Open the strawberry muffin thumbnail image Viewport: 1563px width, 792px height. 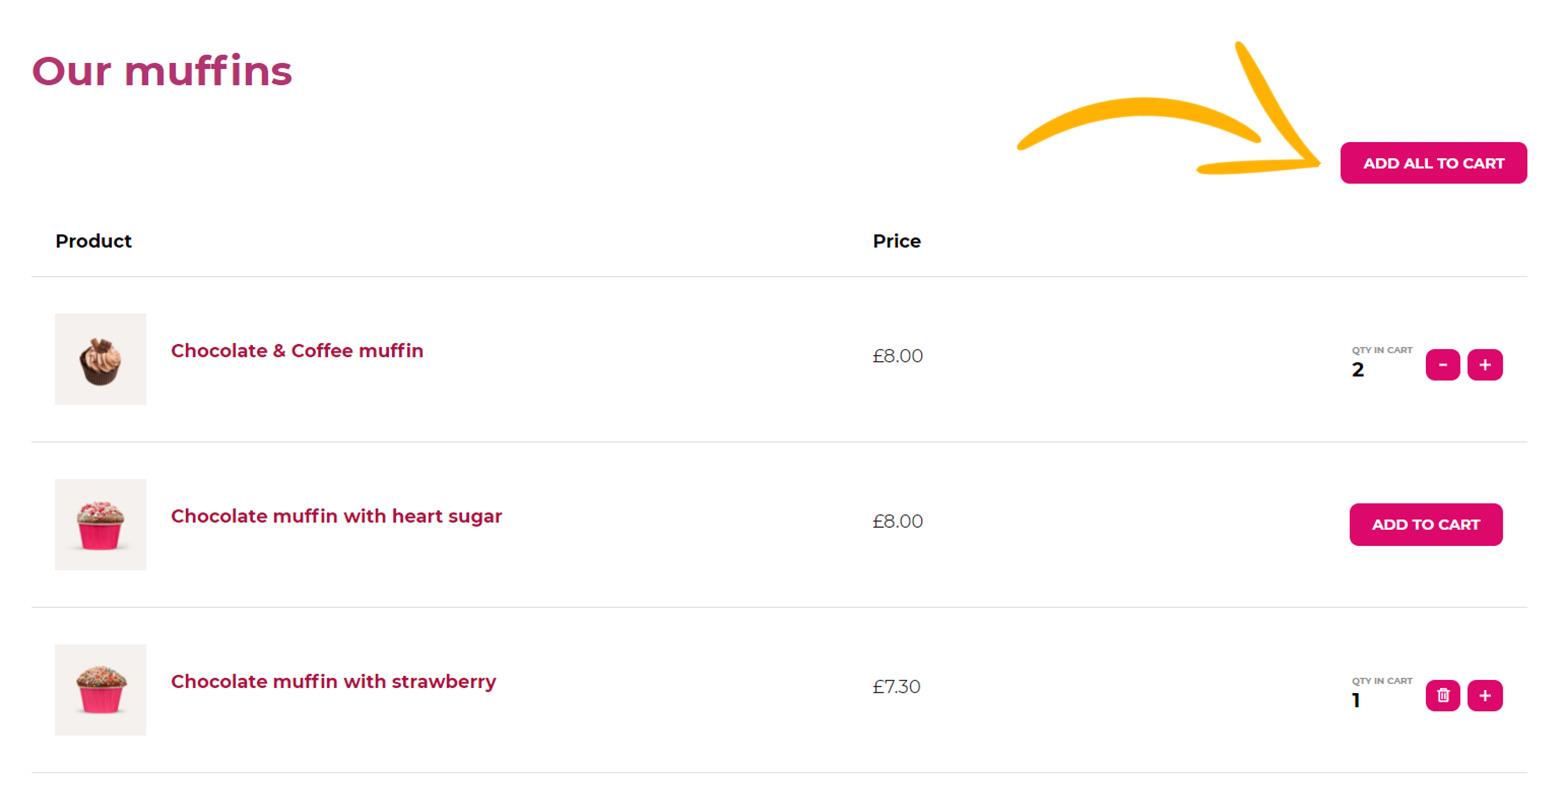(100, 690)
